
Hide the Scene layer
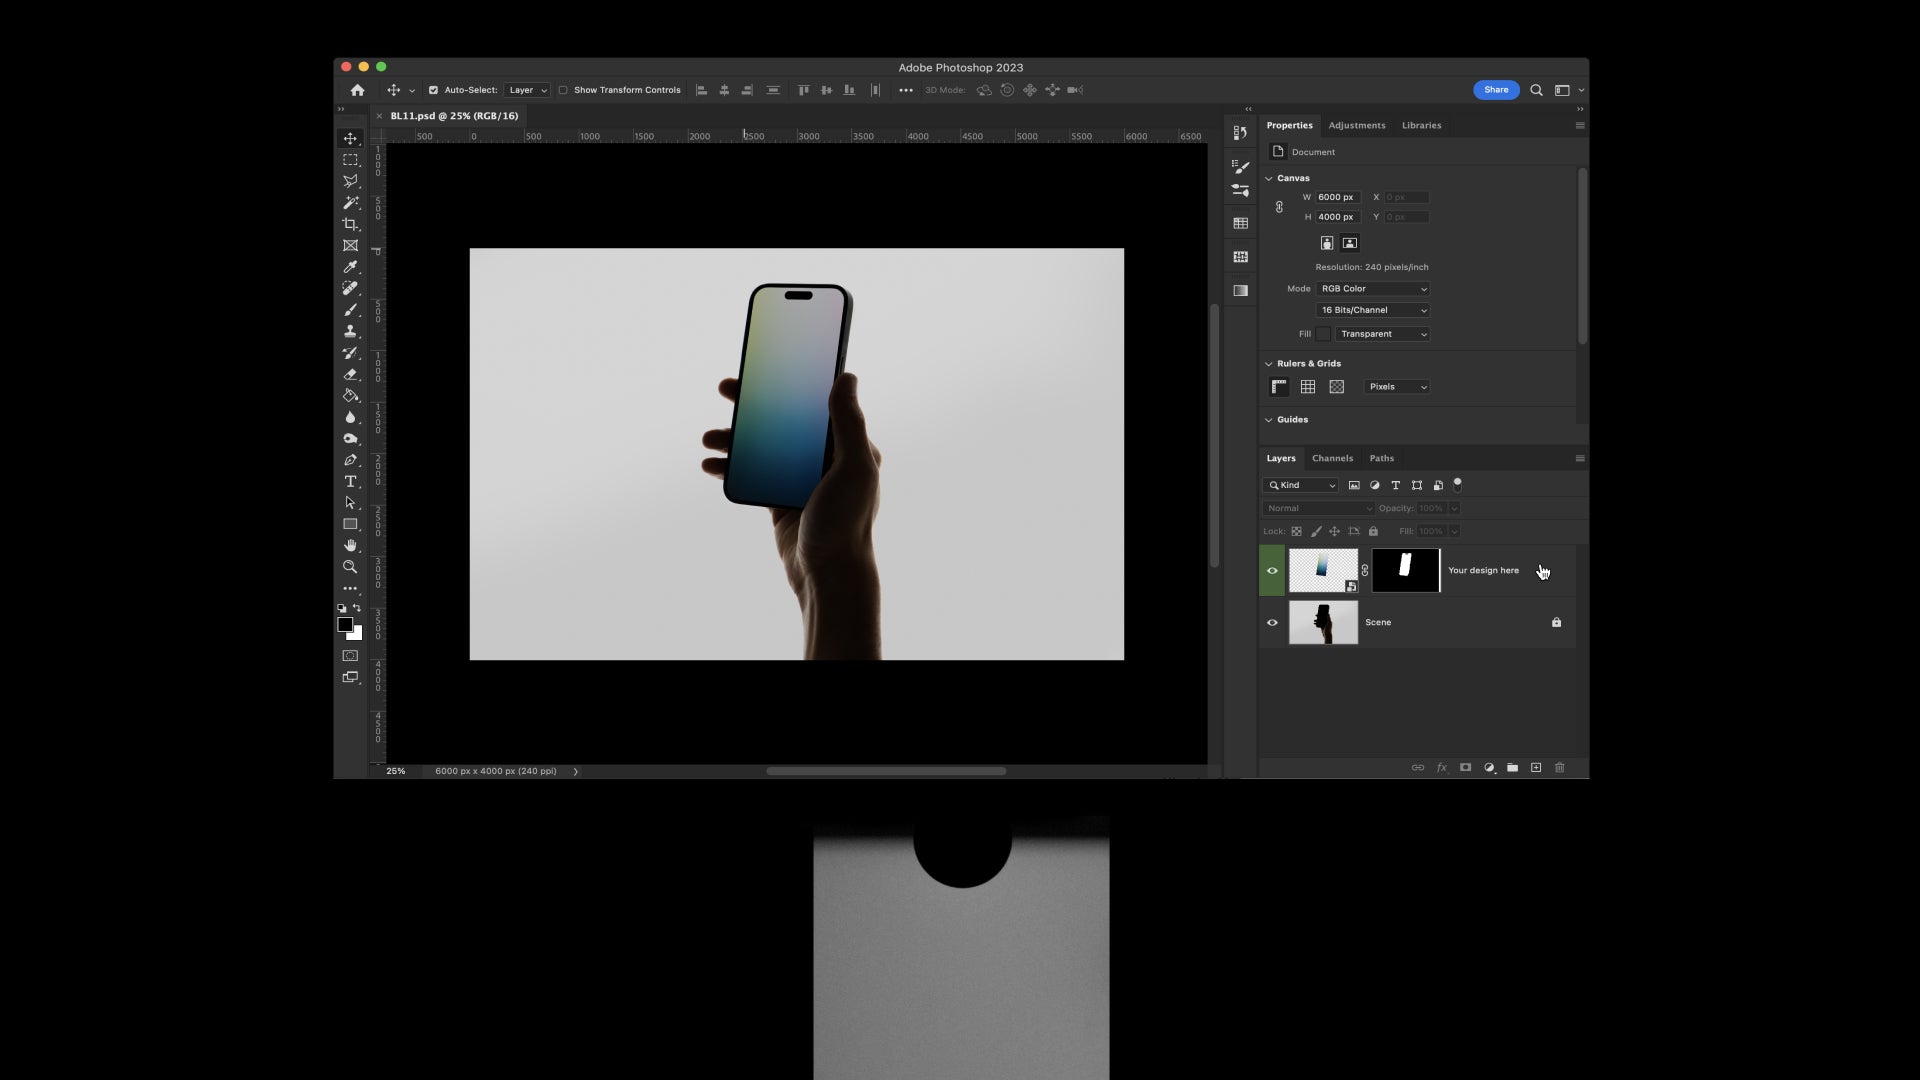point(1272,622)
